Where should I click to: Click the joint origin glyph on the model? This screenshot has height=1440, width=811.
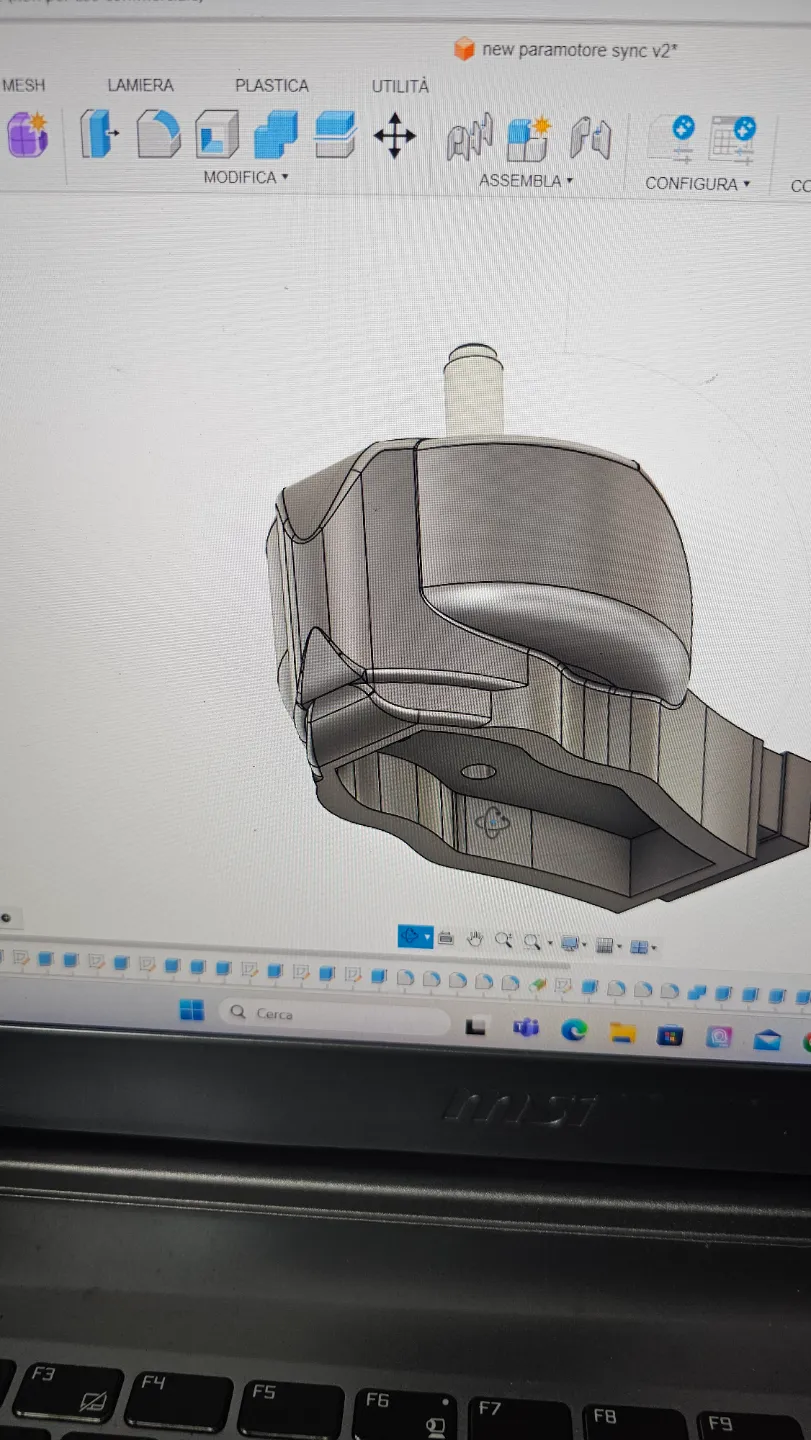(x=493, y=822)
